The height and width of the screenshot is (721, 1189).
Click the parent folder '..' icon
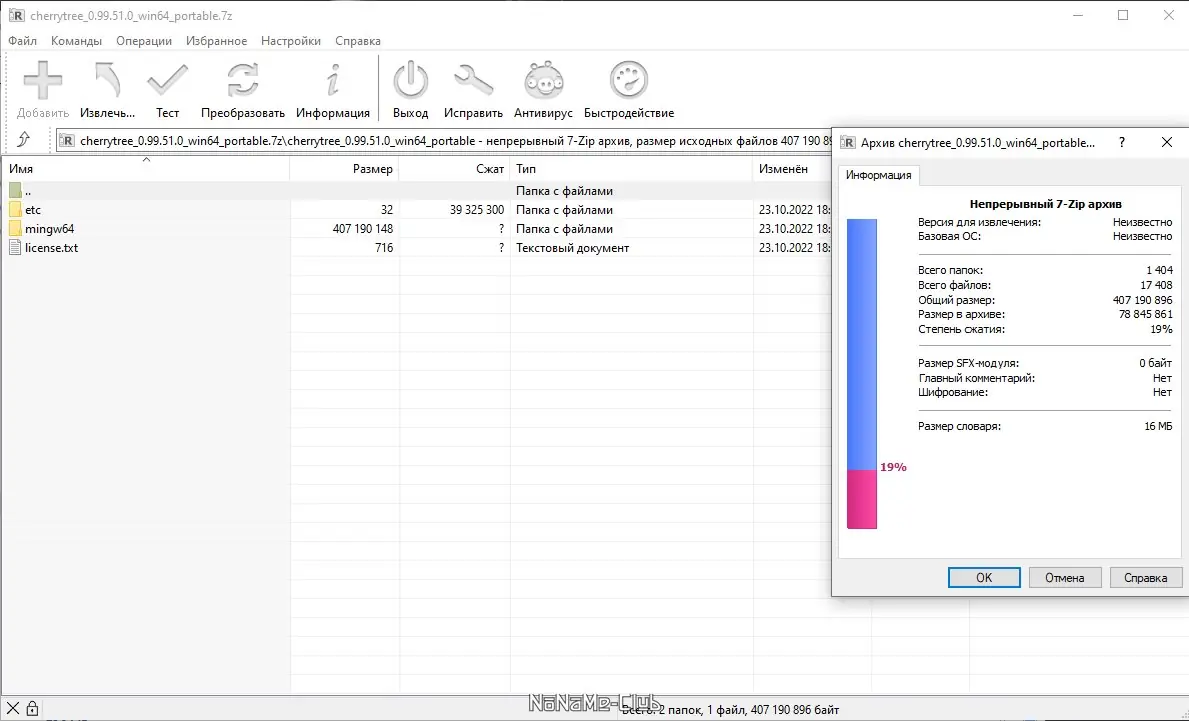coord(15,191)
